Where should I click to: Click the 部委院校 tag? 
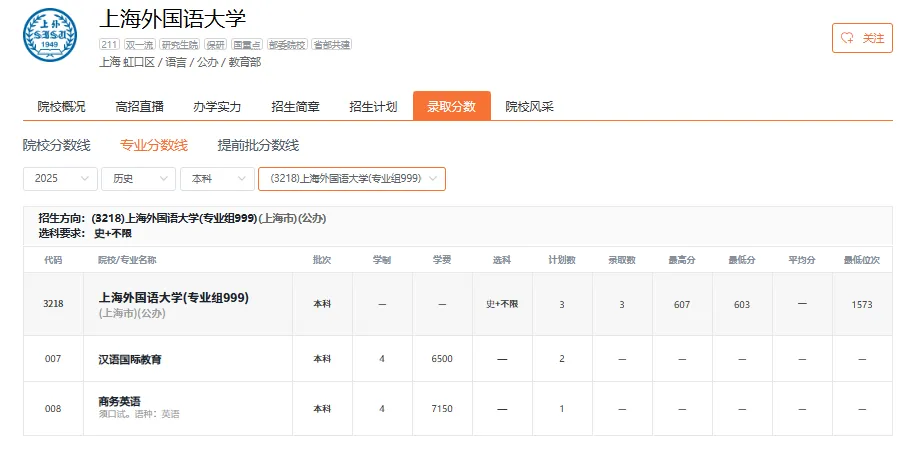(287, 44)
